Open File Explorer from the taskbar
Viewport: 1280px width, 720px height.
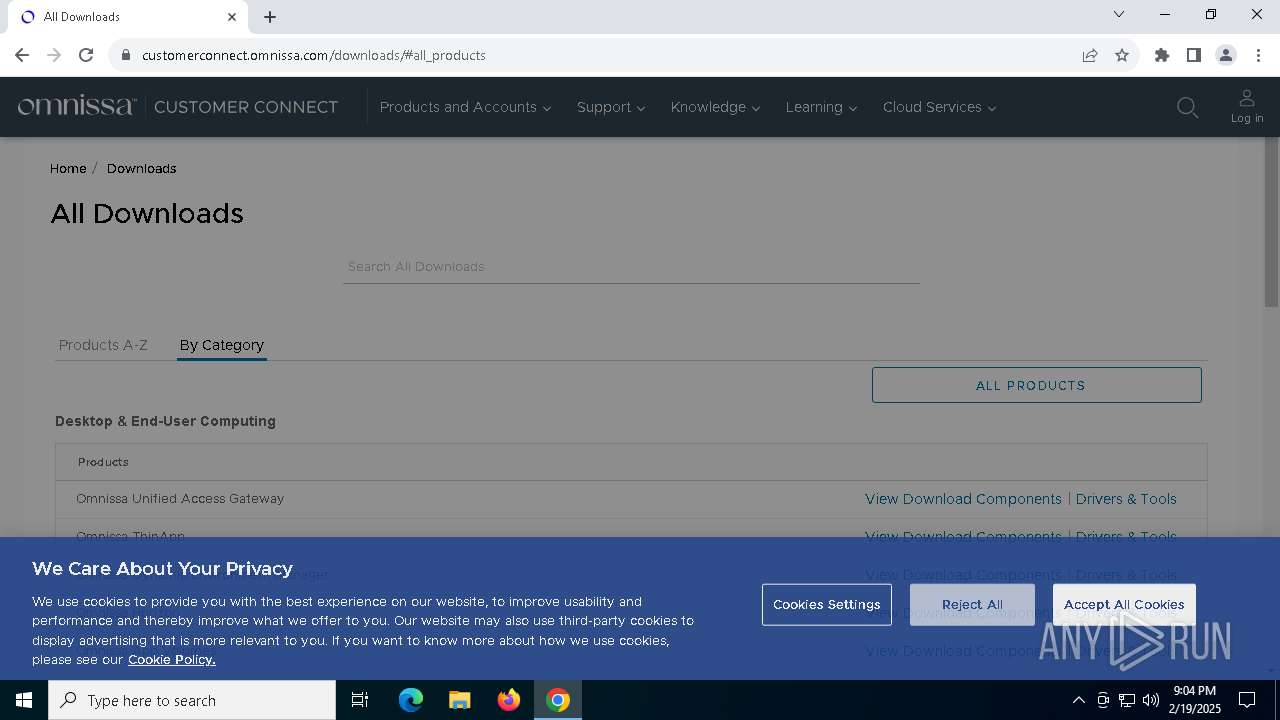[459, 700]
